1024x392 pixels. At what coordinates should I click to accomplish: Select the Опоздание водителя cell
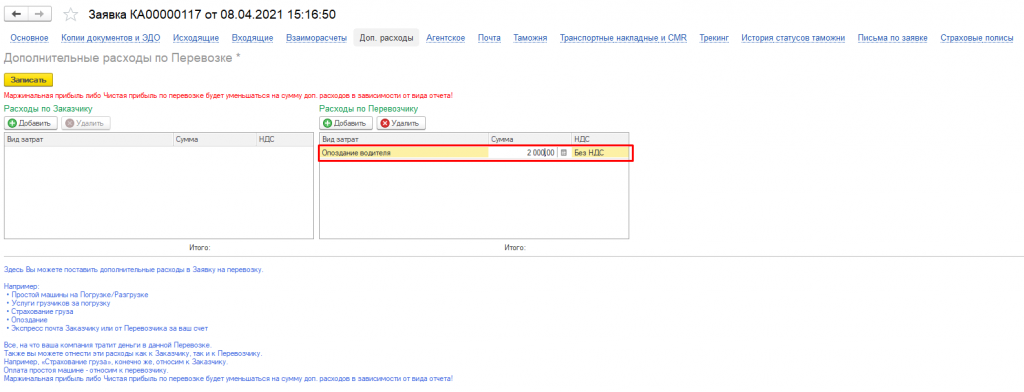point(404,153)
